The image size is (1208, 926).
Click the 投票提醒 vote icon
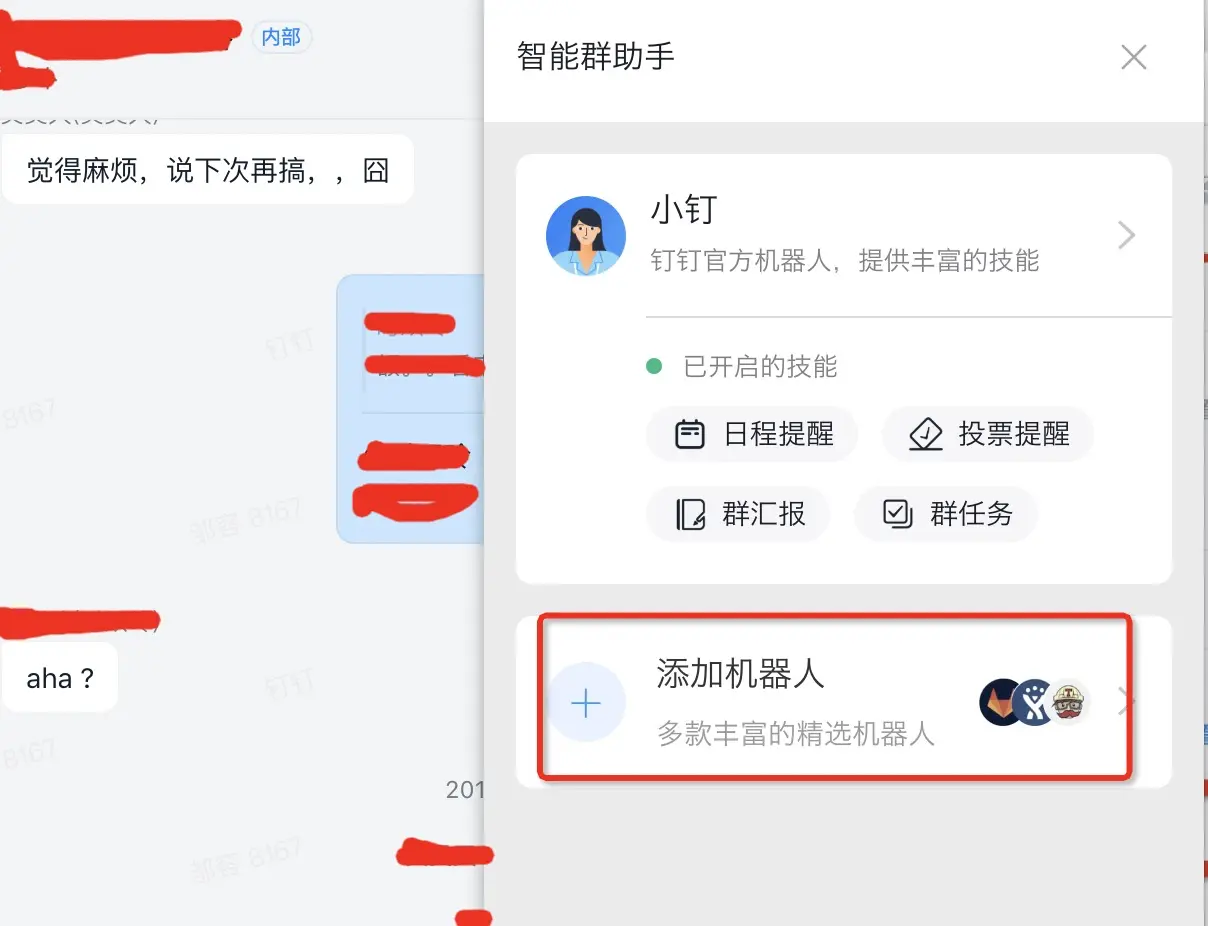(926, 435)
